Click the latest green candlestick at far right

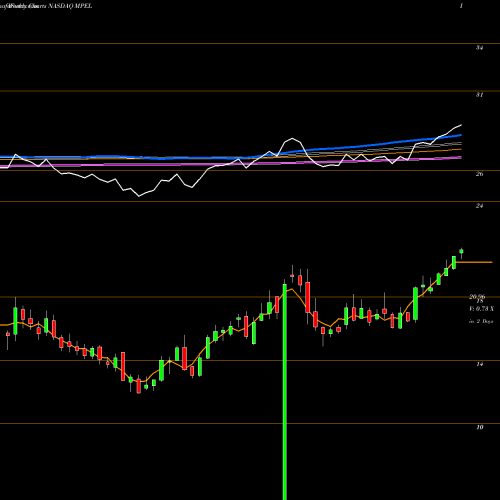click(x=462, y=251)
